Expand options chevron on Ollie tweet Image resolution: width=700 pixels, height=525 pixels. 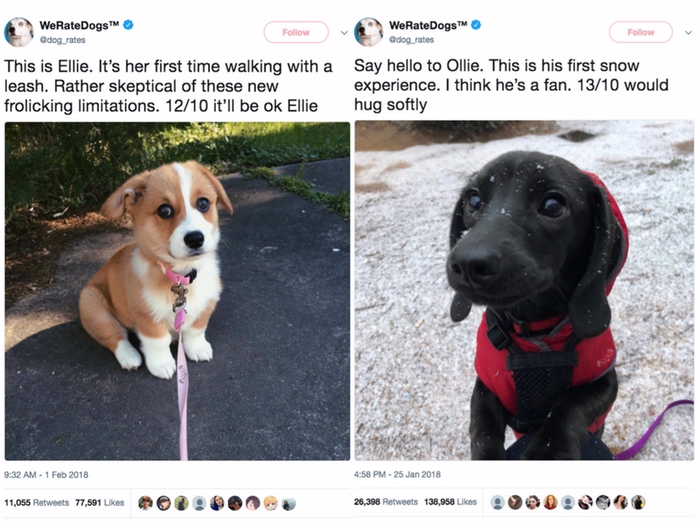[x=688, y=33]
